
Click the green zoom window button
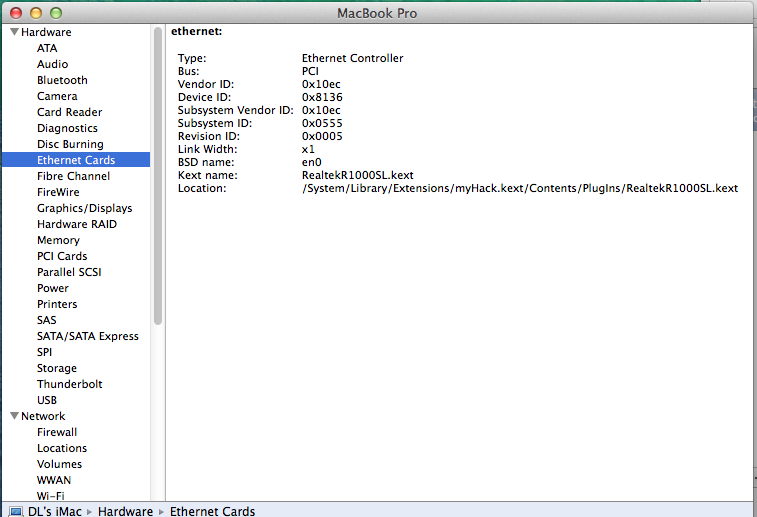[55, 13]
